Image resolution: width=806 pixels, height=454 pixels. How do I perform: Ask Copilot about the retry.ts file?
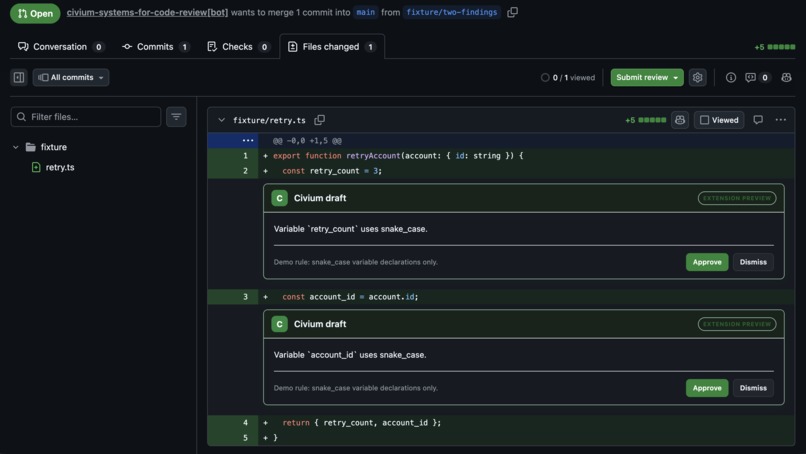(680, 120)
